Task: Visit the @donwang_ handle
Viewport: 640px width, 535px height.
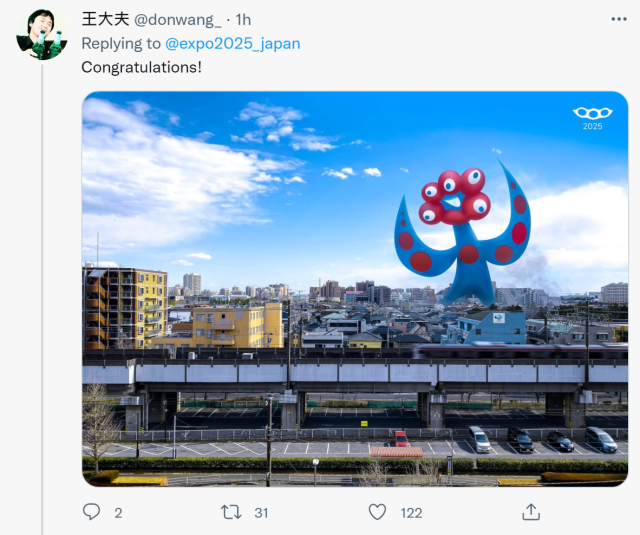Action: pyautogui.click(x=178, y=20)
